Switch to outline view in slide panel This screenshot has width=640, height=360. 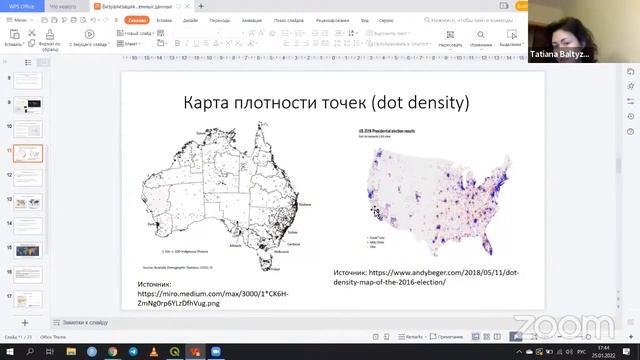(28, 62)
